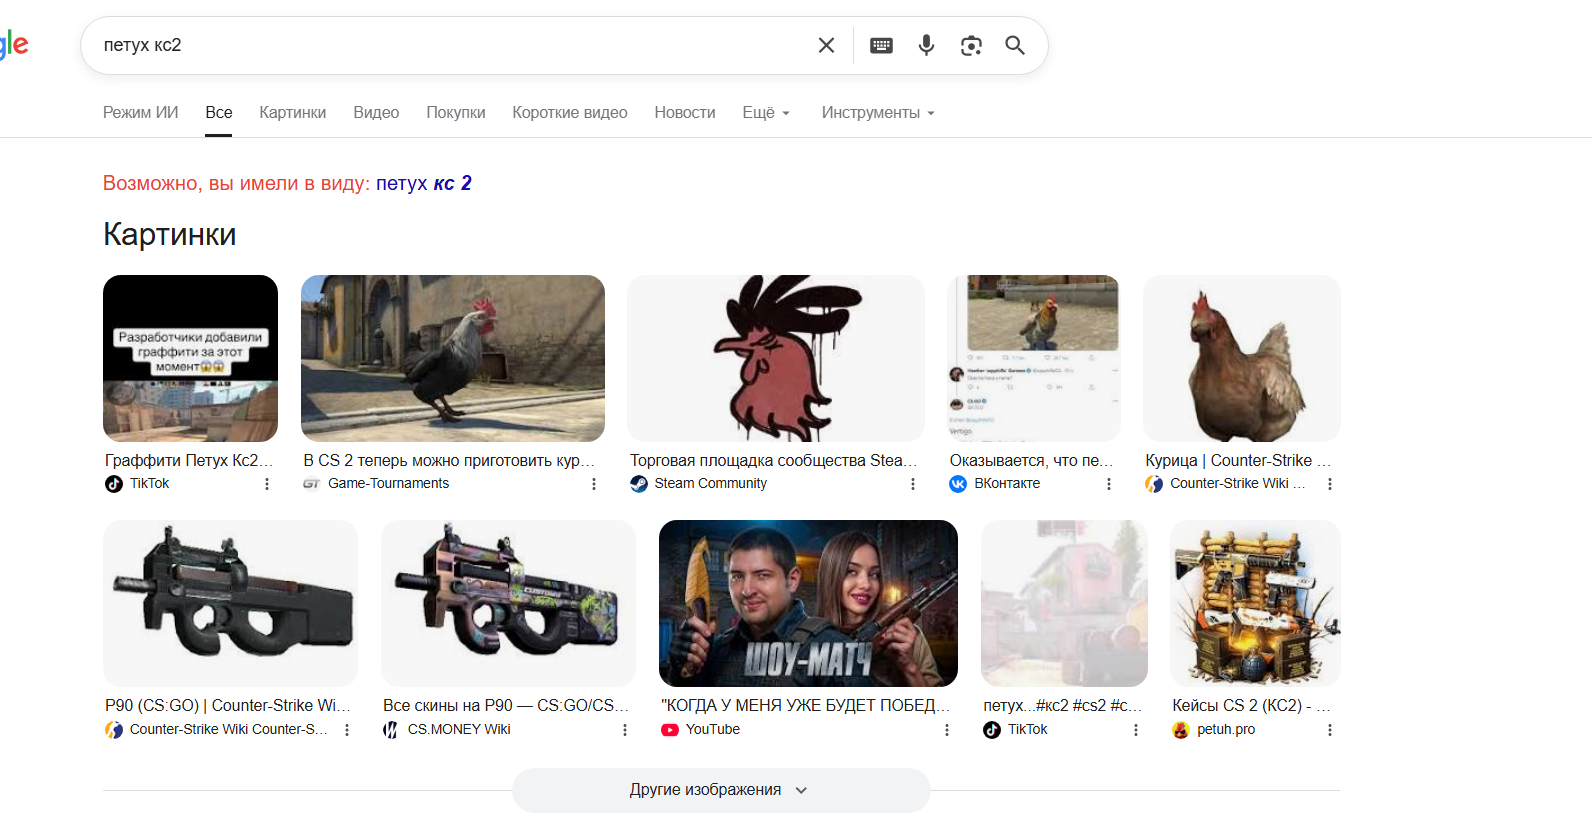The height and width of the screenshot is (816, 1592).
Task: Open the CS 2 cases crate thumbnail
Action: (x=1255, y=603)
